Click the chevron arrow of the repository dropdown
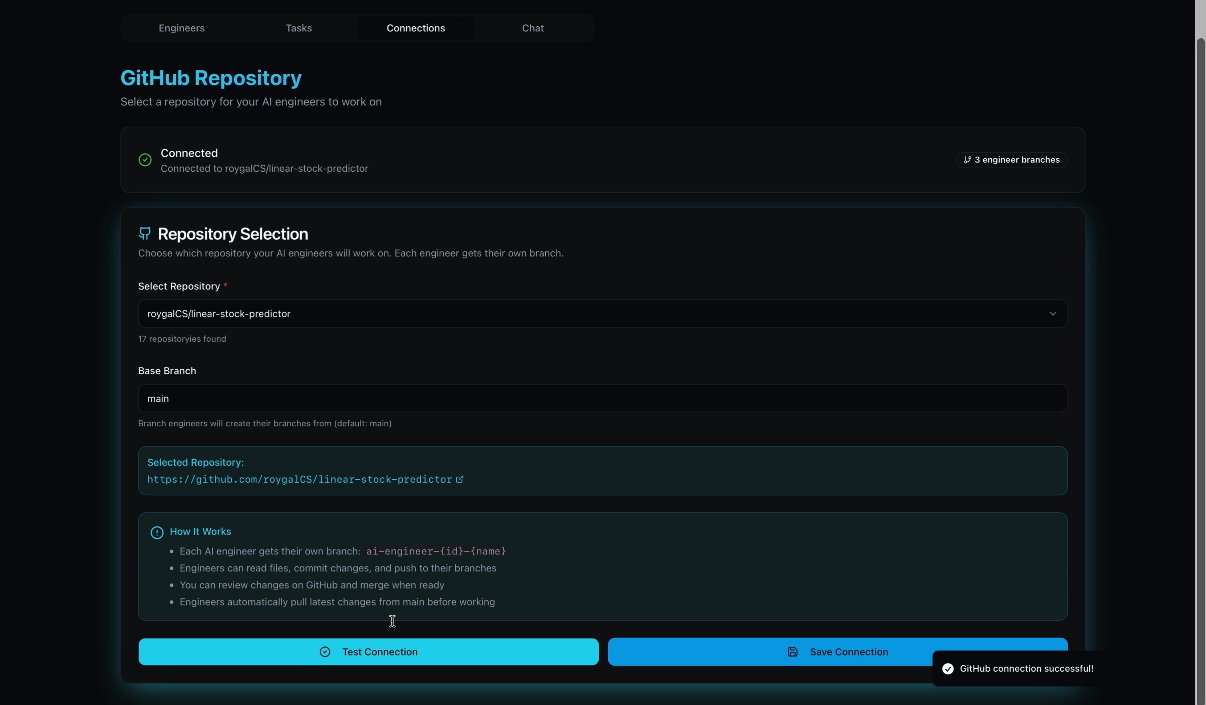 1052,314
